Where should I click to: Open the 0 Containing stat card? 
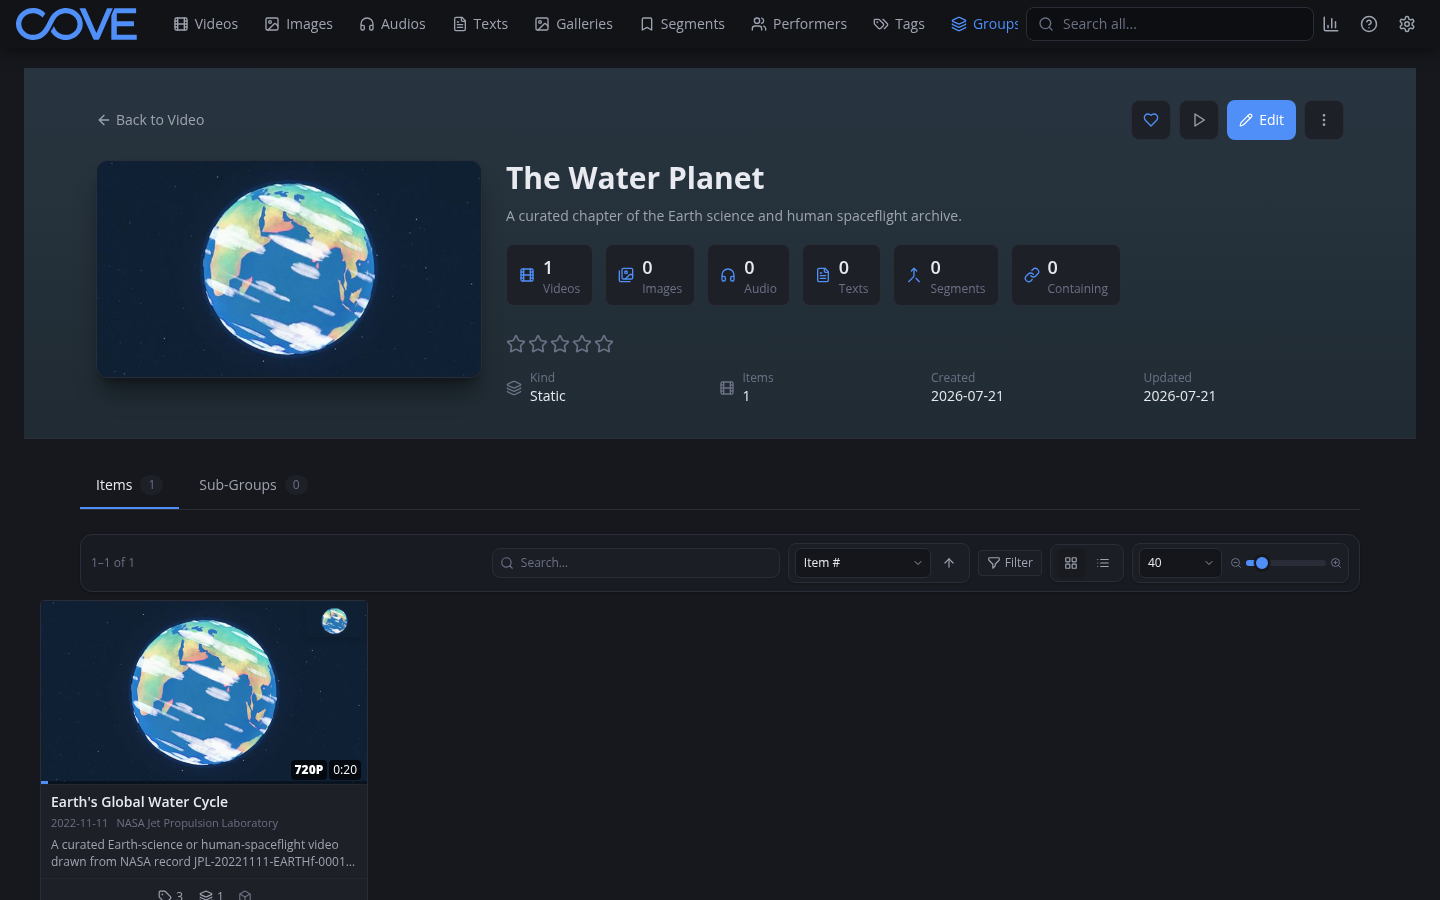[x=1066, y=275]
